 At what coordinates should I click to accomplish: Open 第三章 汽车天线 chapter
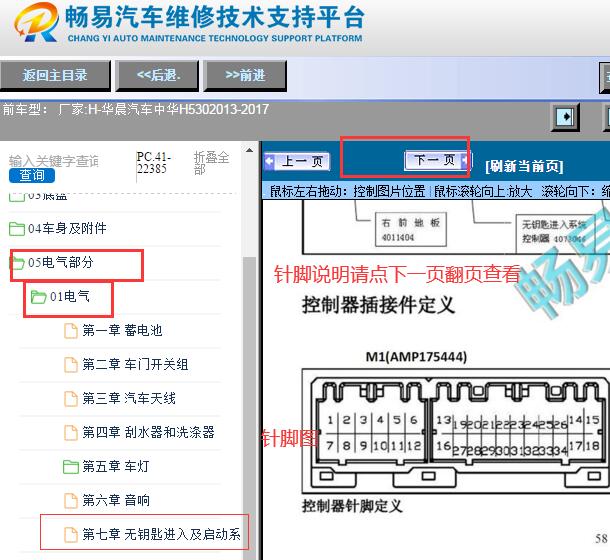[x=129, y=398]
